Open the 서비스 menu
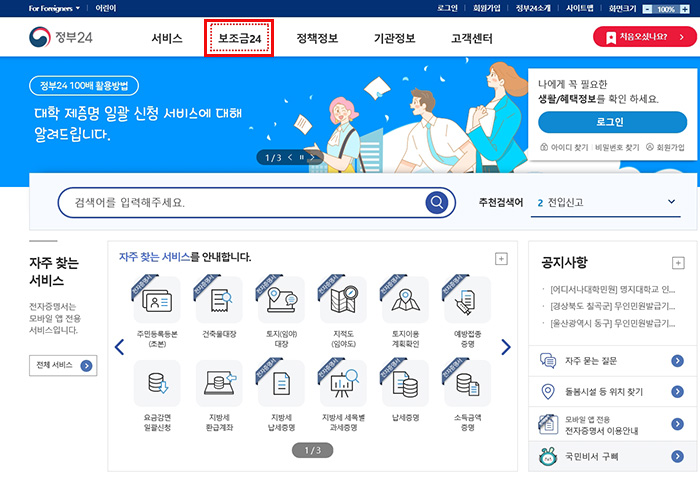700x480 pixels. (167, 38)
